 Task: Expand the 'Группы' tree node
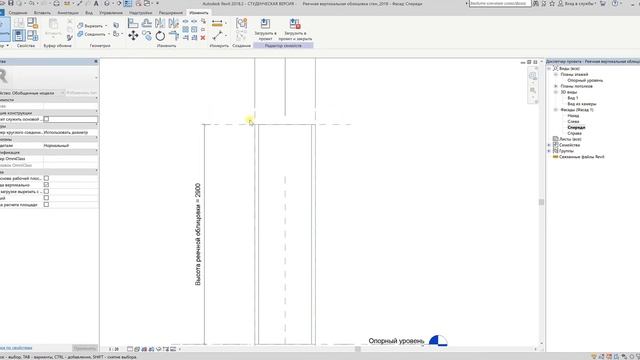pos(549,151)
